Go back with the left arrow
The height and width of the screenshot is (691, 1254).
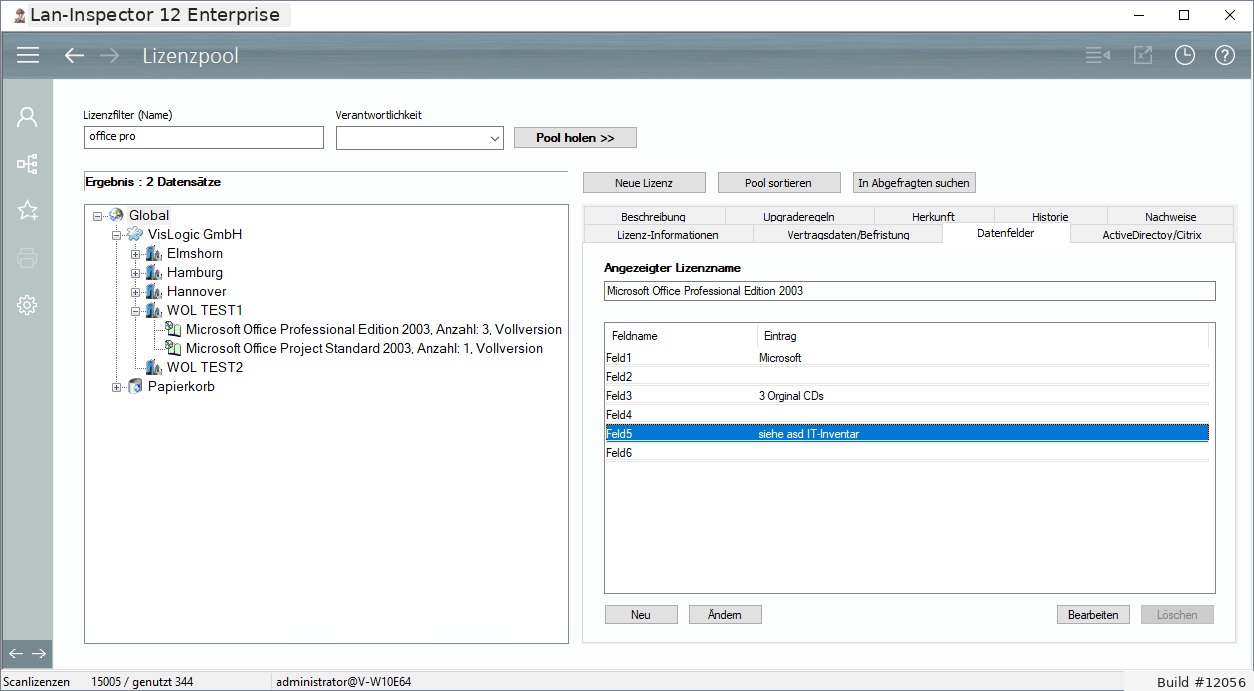click(74, 56)
